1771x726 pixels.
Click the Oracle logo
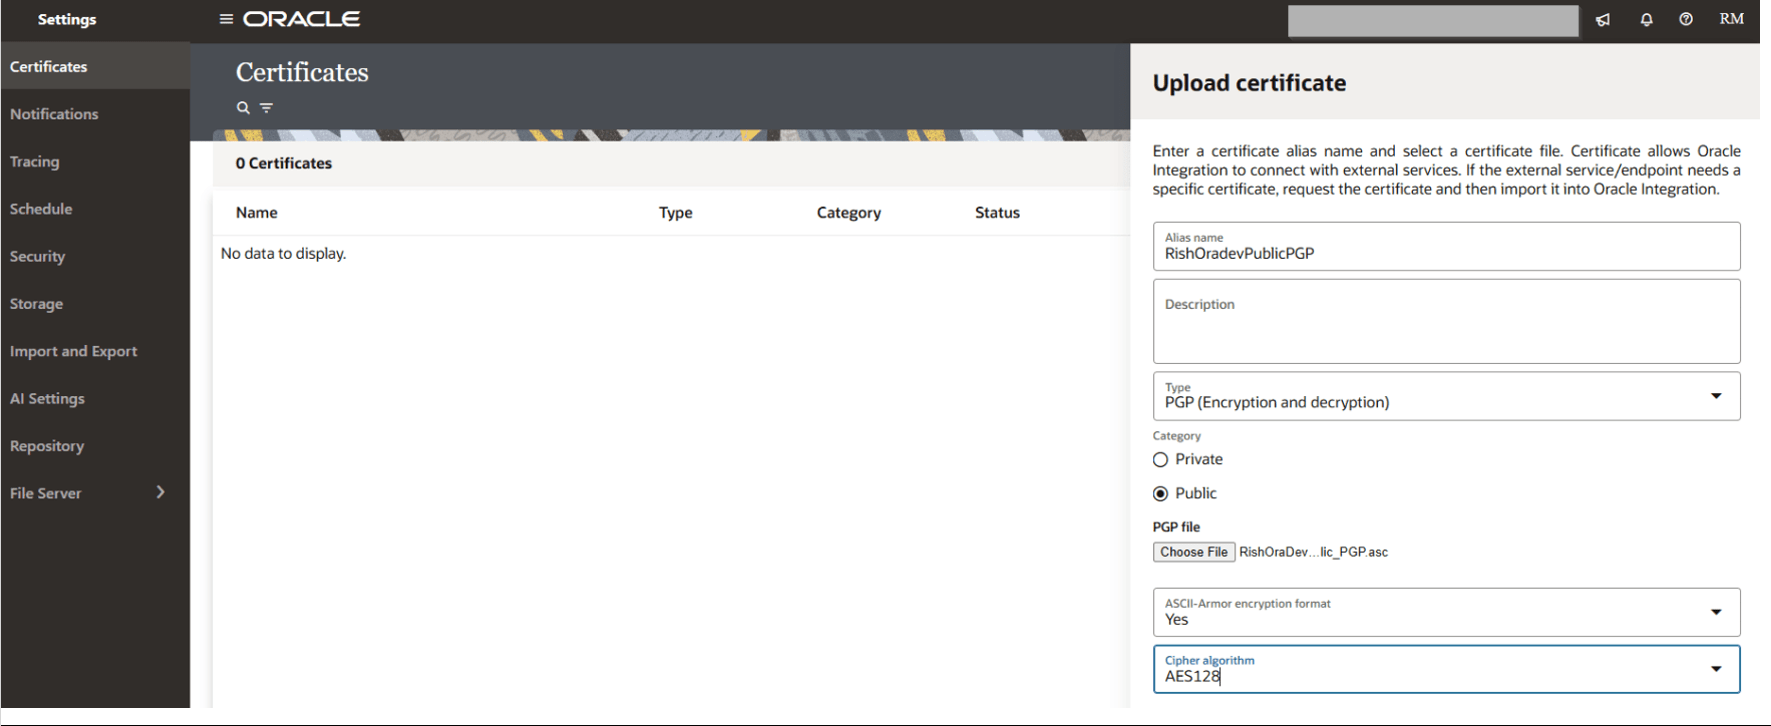pos(302,19)
